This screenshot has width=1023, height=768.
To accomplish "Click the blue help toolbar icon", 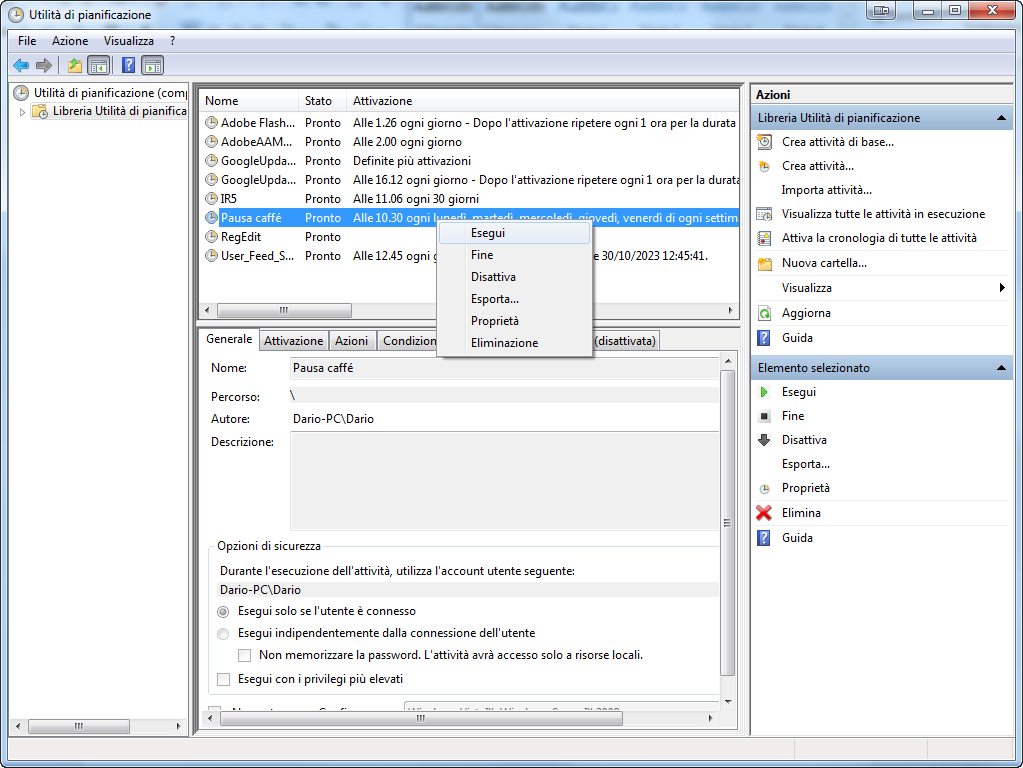I will coord(128,66).
